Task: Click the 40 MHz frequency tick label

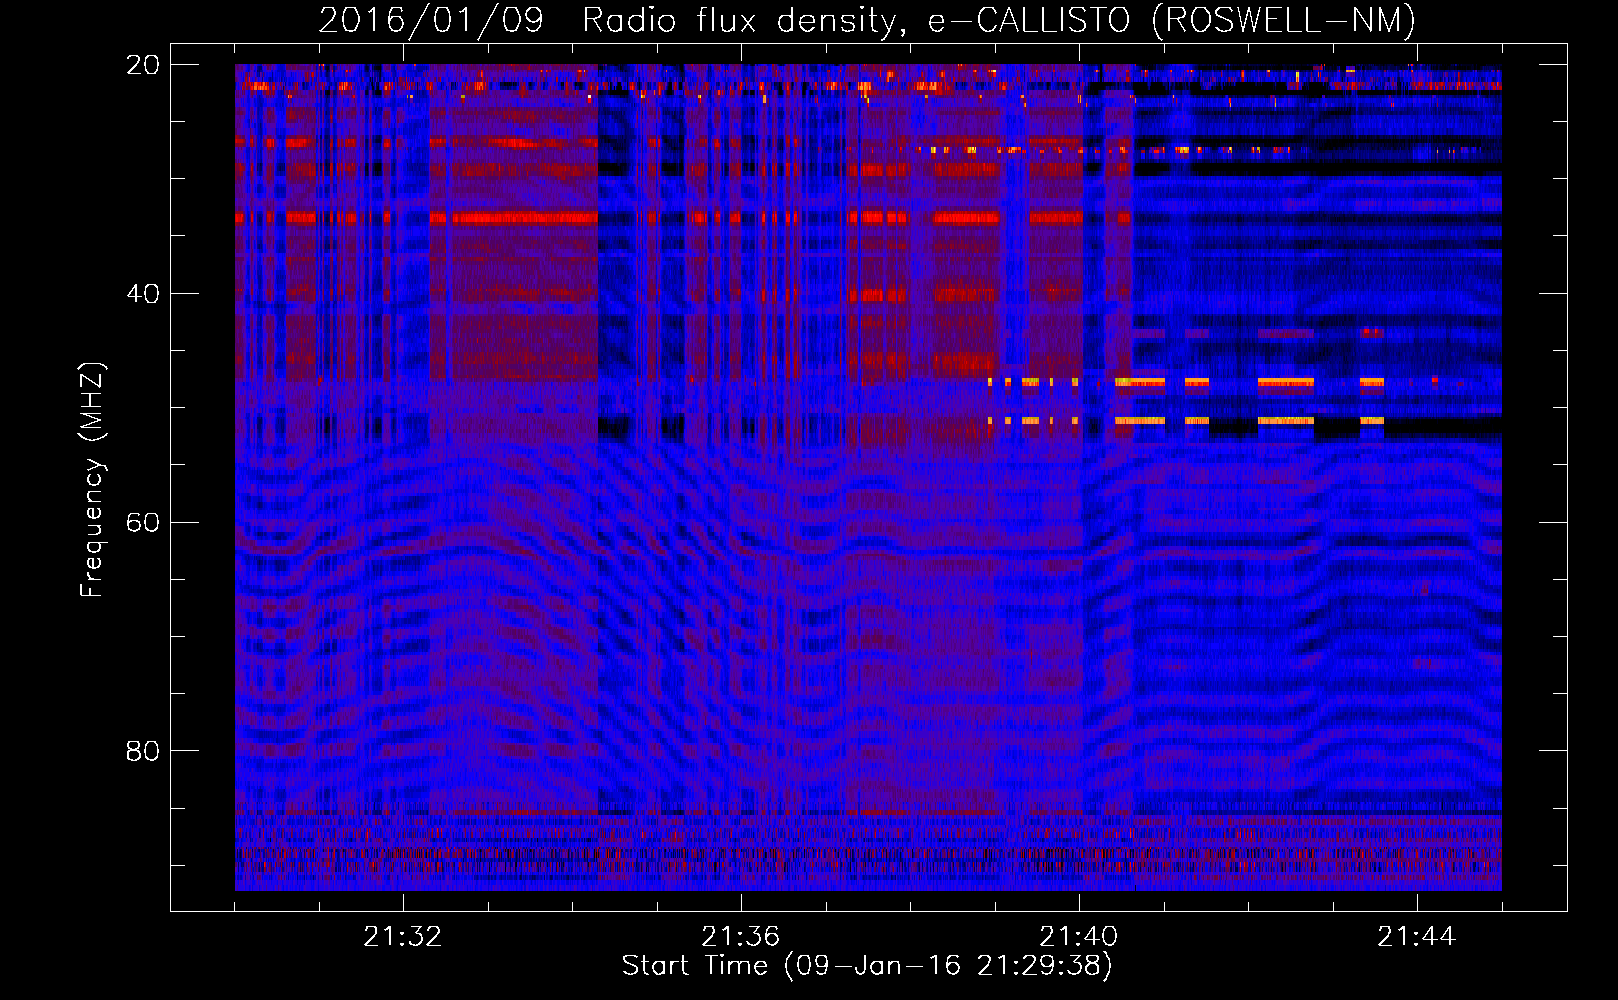Action: pos(142,294)
